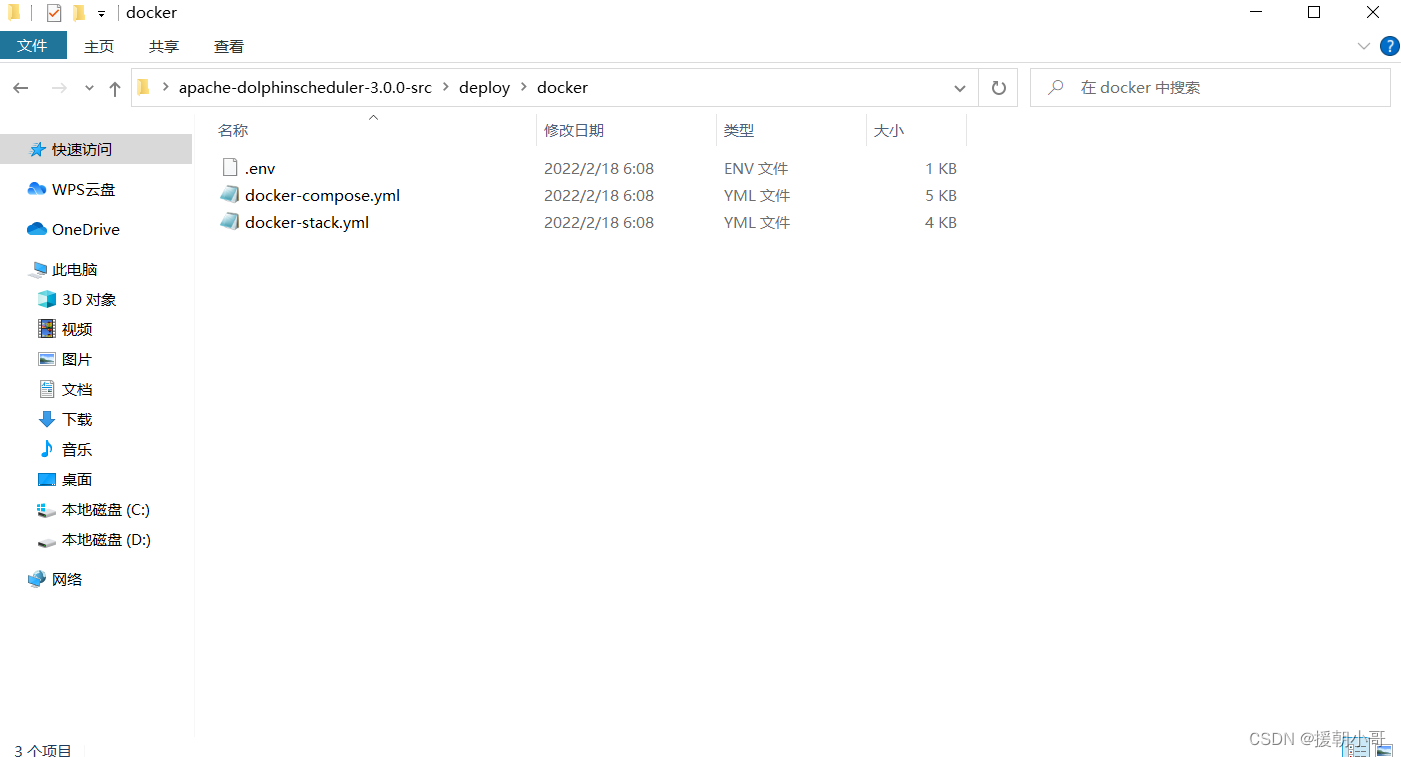Click the 此电脑 computer icon
The image size is (1401, 757).
pyautogui.click(x=38, y=269)
